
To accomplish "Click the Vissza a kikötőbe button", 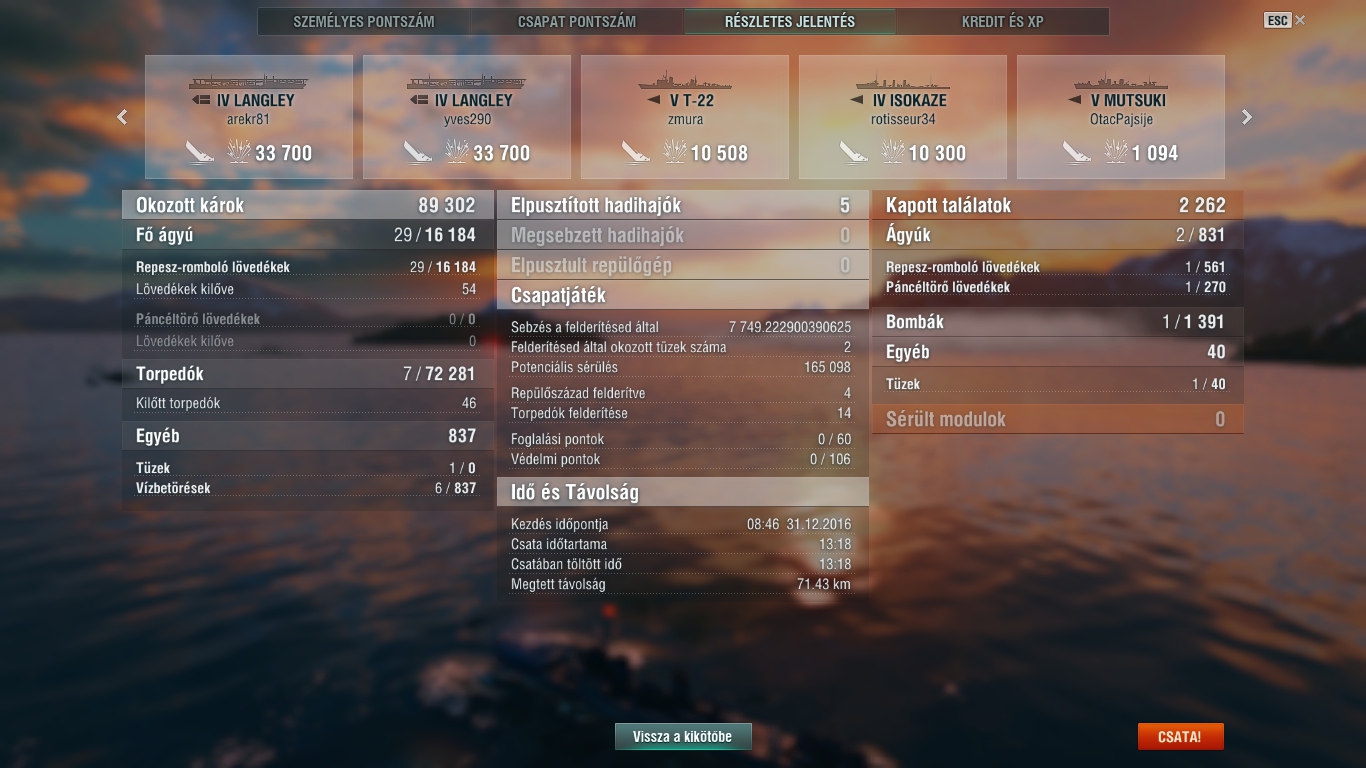I will 683,737.
